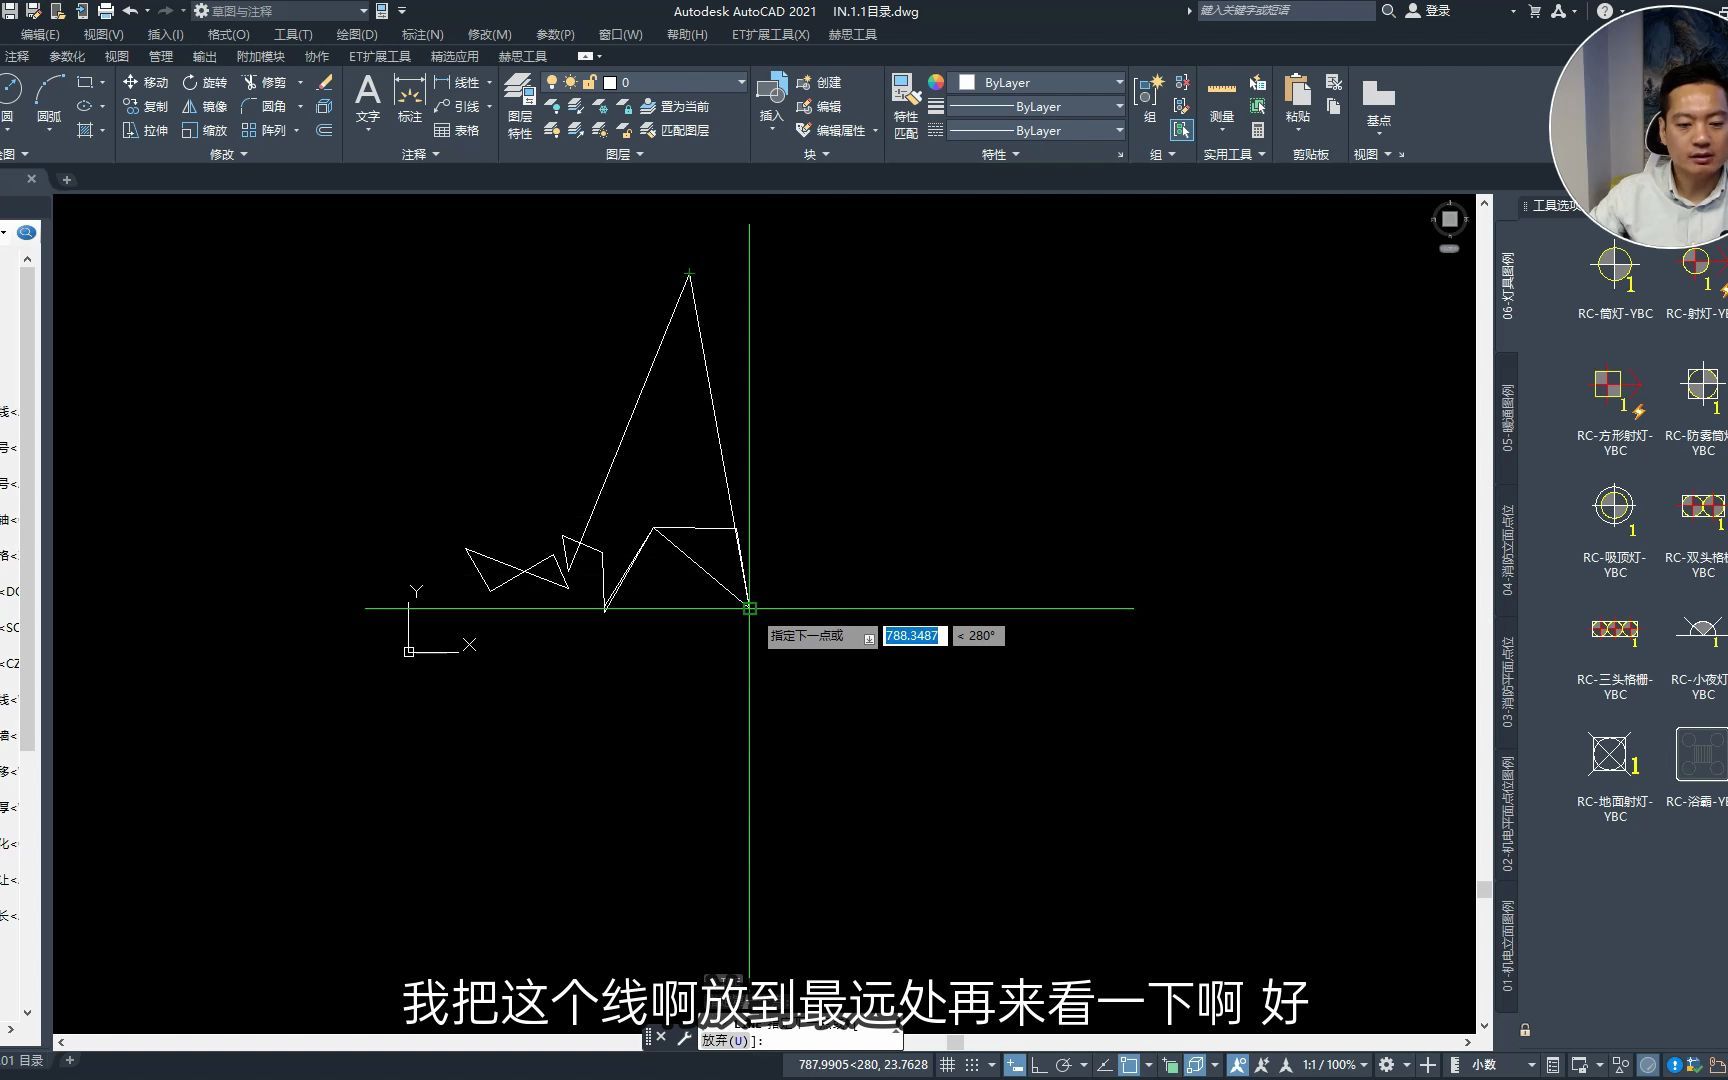This screenshot has width=1728, height=1080.
Task: Toggle grid display in the status bar
Action: 948,1064
